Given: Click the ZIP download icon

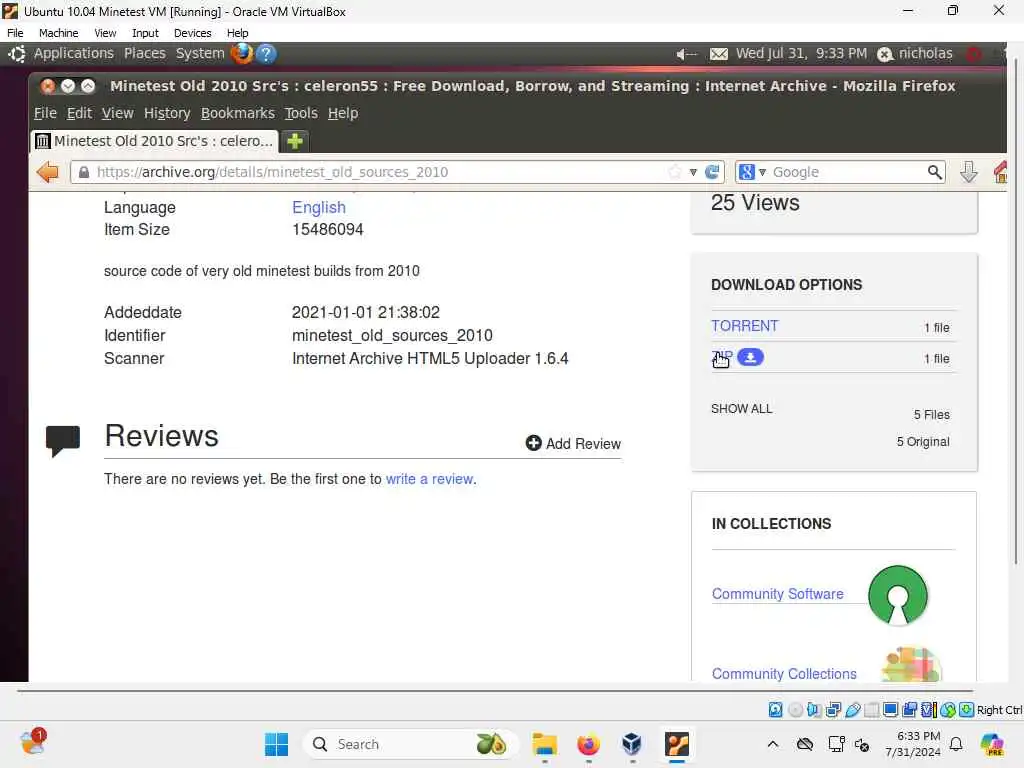Looking at the screenshot, I should [750, 357].
